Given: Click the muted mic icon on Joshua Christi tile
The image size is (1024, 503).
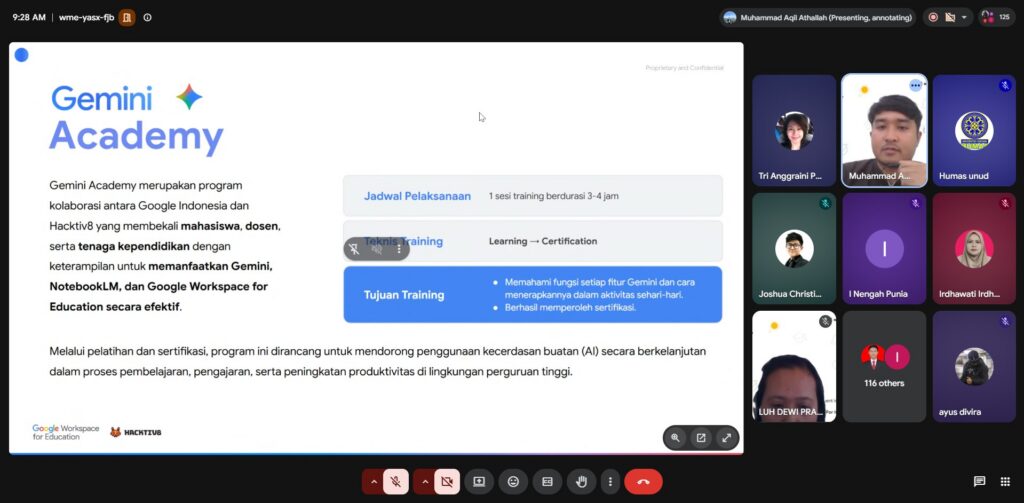Looking at the screenshot, I should click(825, 203).
